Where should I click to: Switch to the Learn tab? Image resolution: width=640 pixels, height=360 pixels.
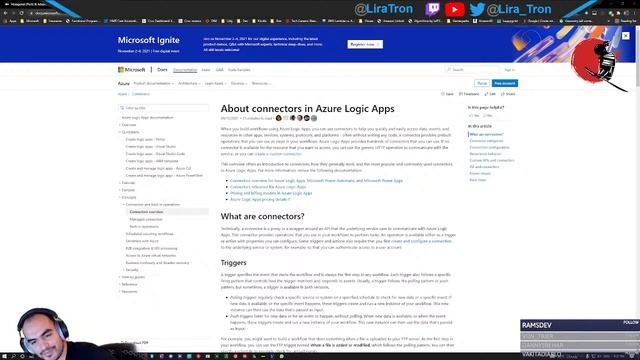coord(206,70)
